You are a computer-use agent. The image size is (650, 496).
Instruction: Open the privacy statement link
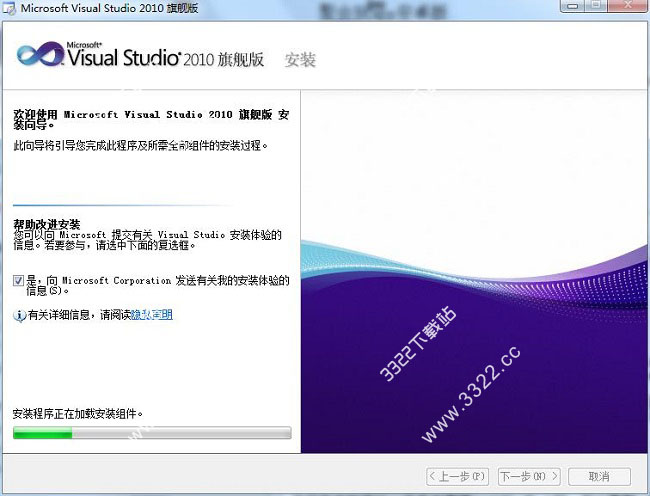click(x=152, y=315)
